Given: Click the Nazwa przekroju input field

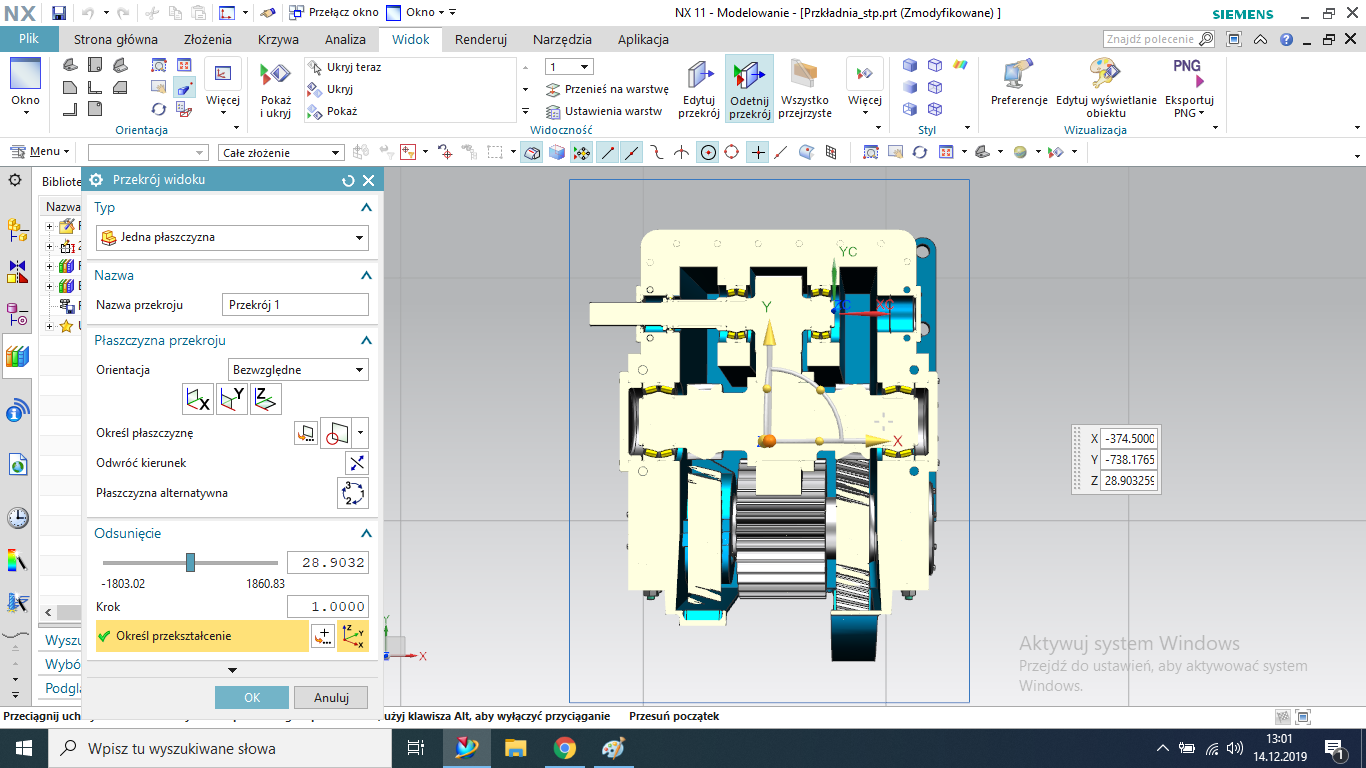Looking at the screenshot, I should tap(295, 305).
